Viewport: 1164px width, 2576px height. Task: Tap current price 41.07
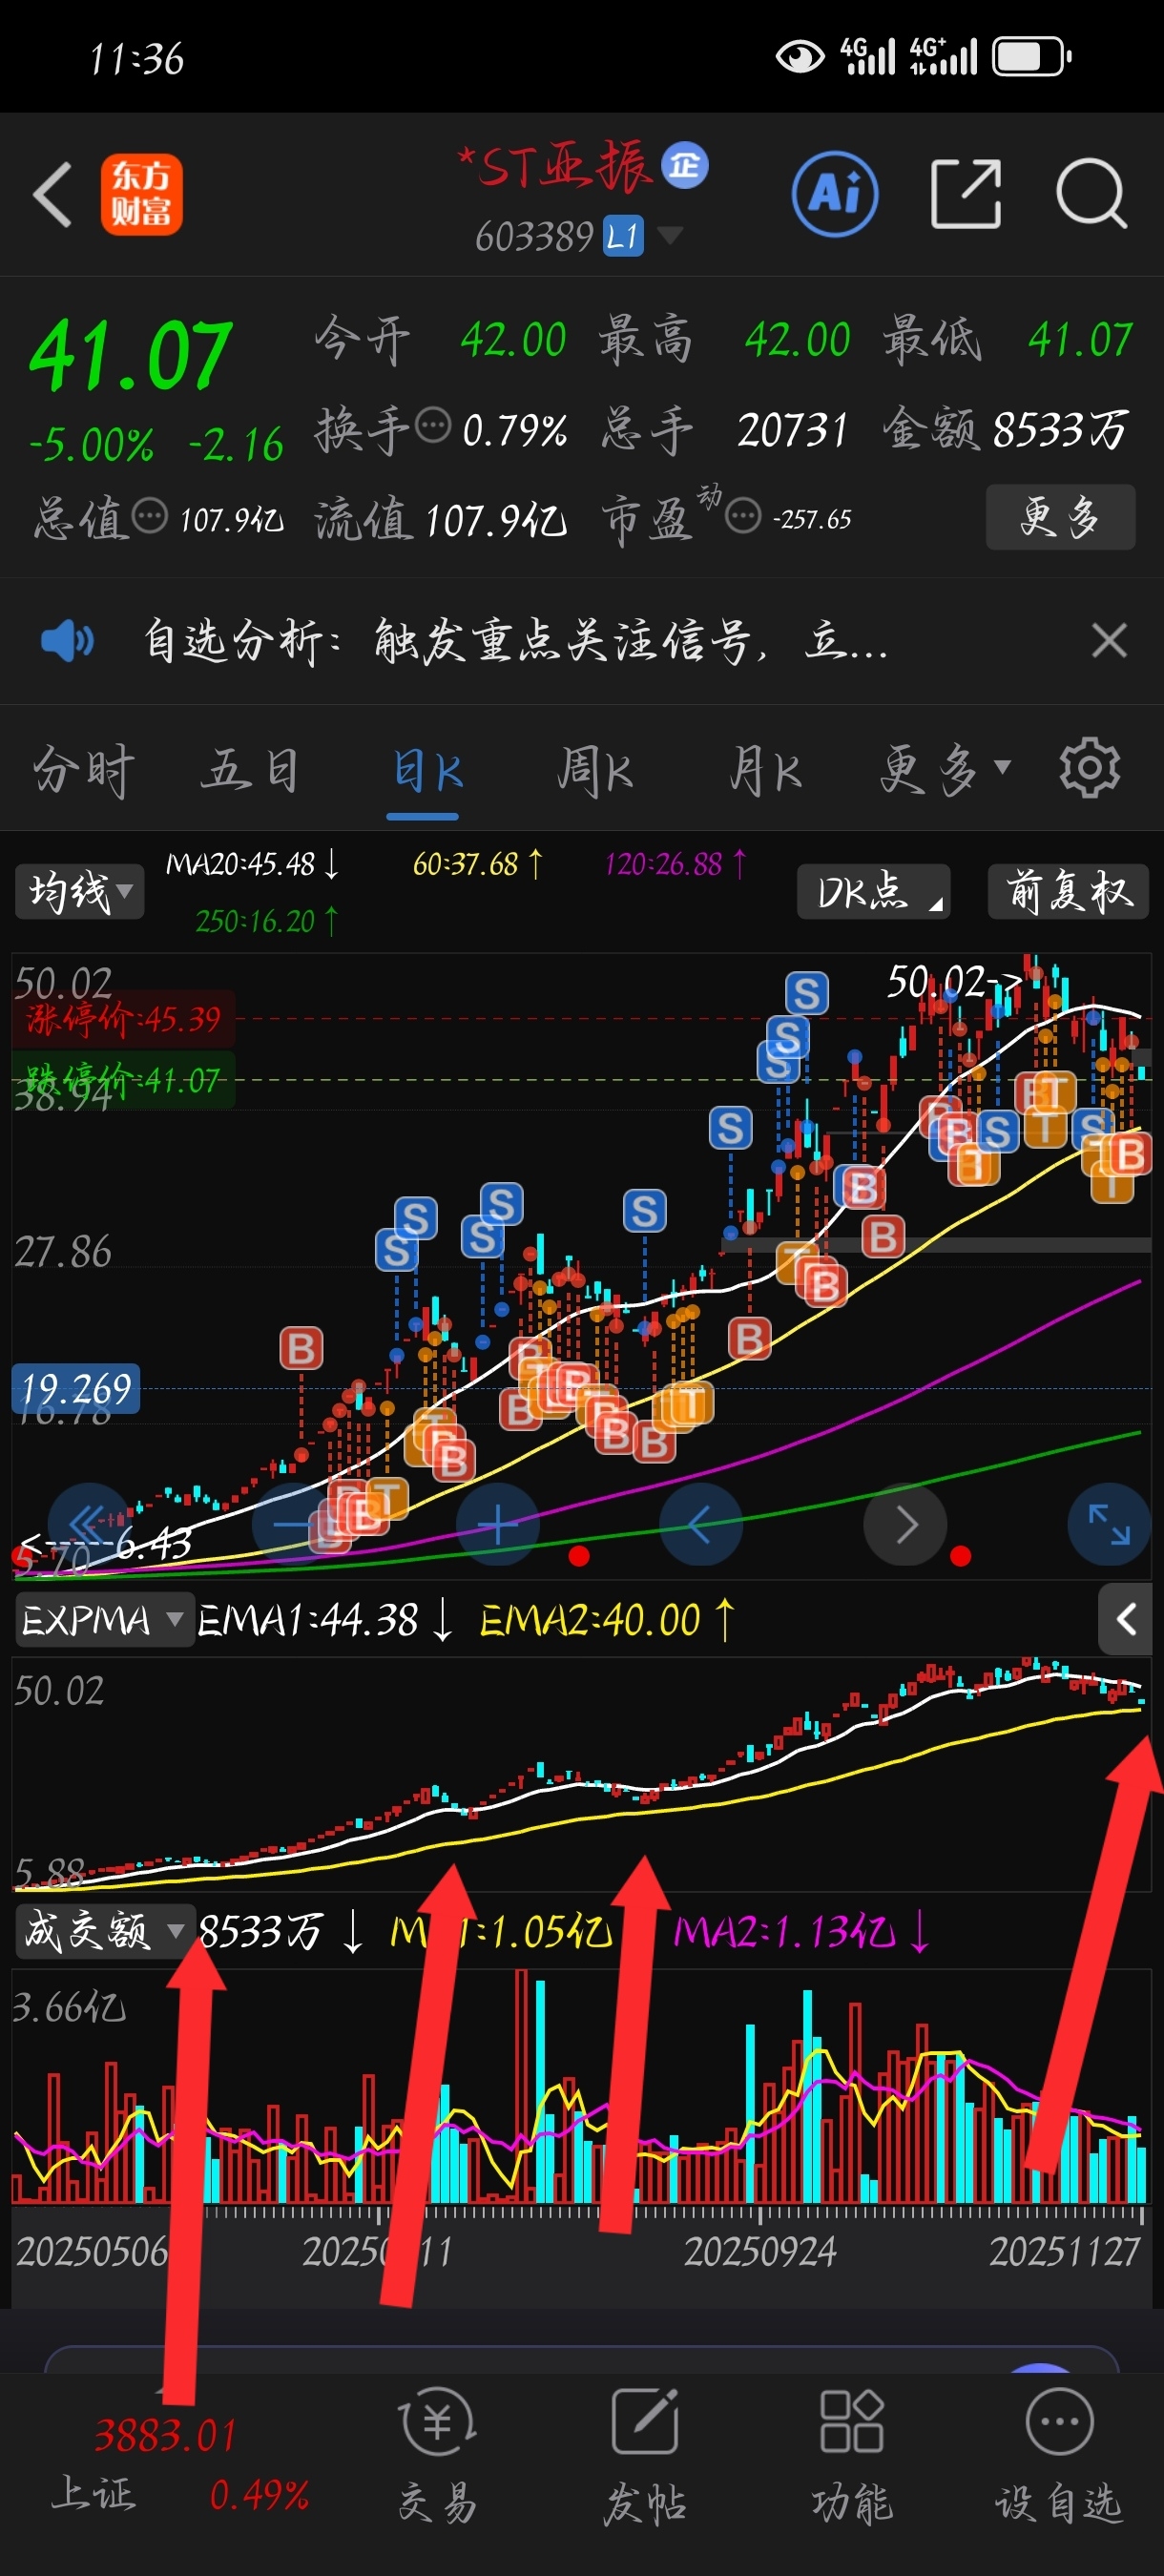point(132,356)
